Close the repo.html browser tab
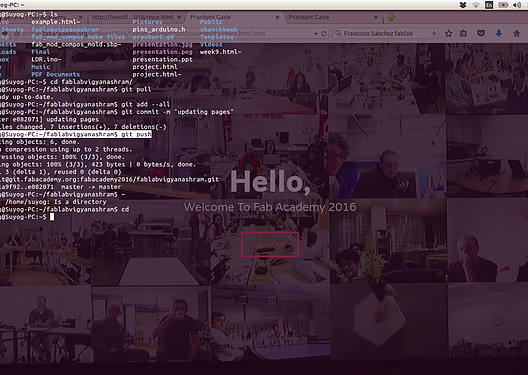This screenshot has height=375, width=528. [179, 17]
